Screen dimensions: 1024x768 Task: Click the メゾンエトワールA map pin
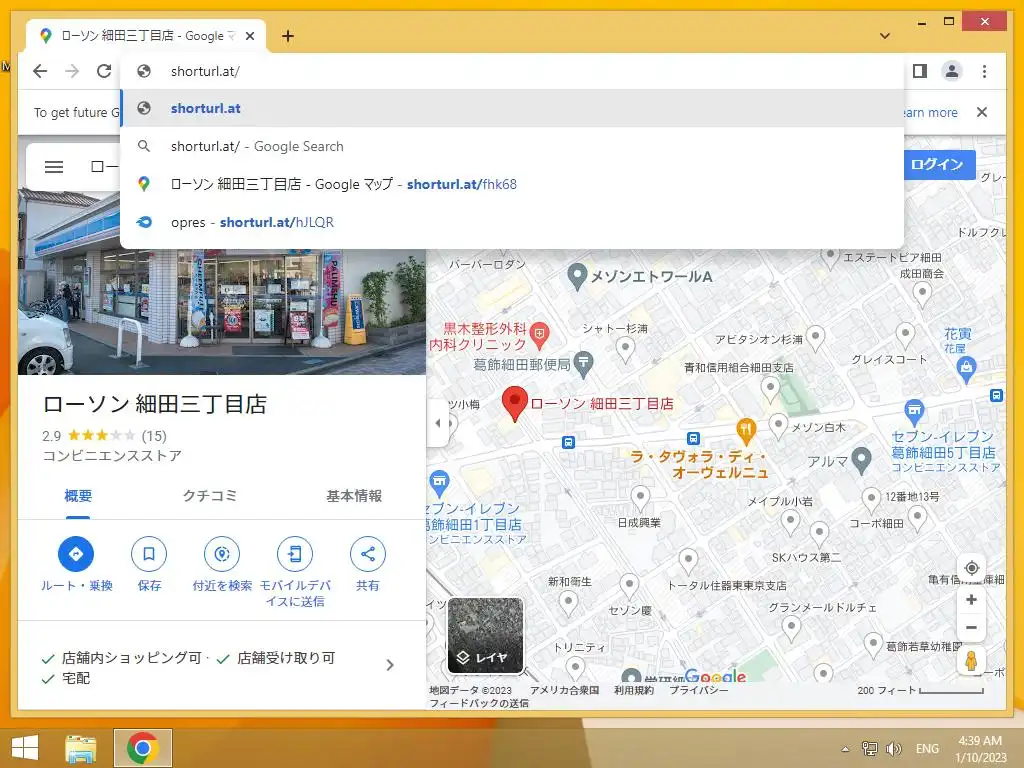tap(576, 277)
